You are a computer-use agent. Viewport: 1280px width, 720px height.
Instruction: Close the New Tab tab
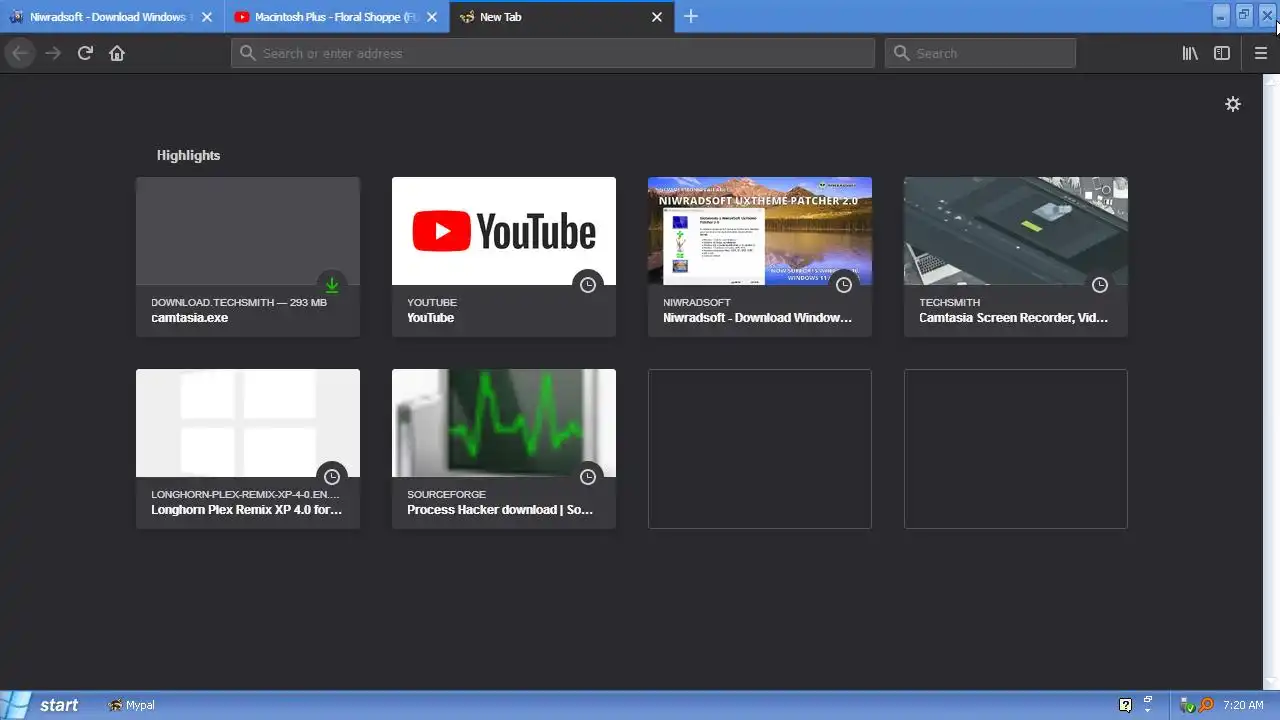pos(657,17)
